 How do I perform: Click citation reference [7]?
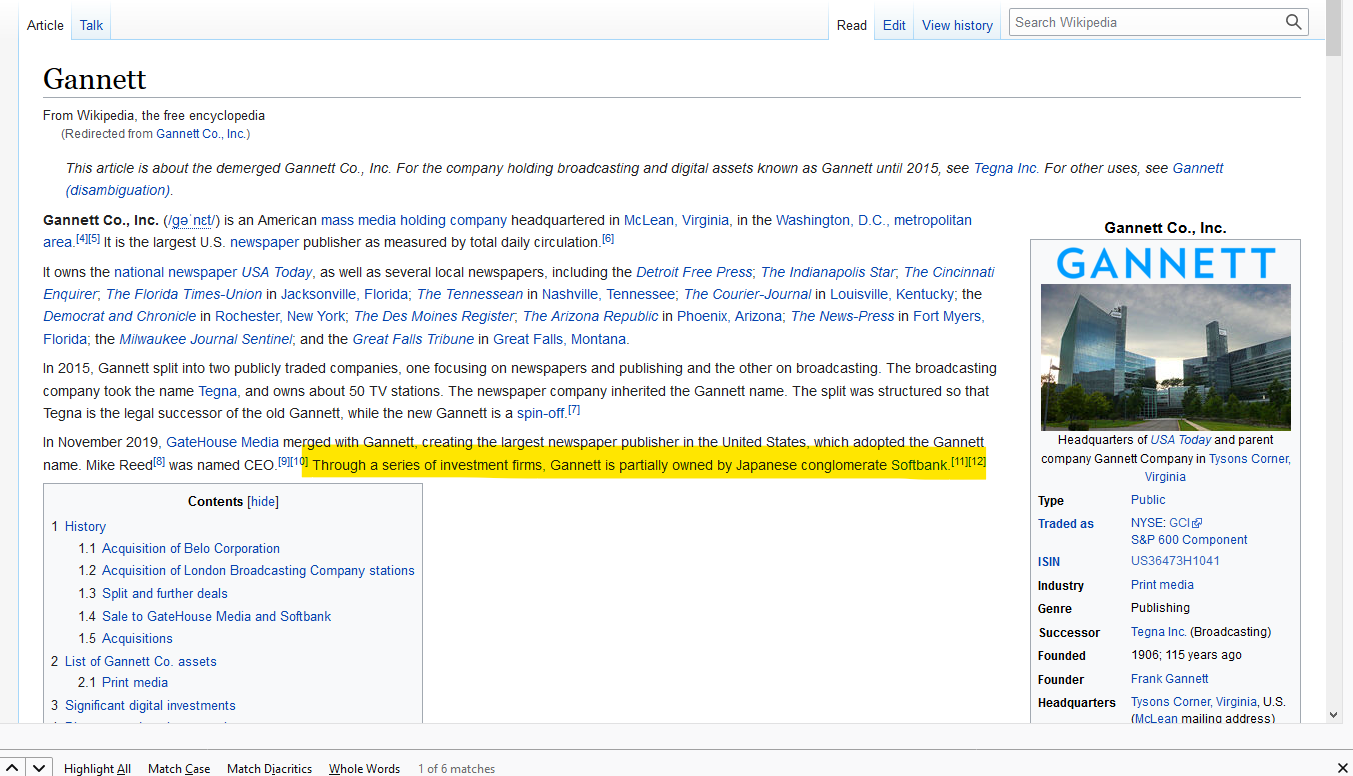574,410
